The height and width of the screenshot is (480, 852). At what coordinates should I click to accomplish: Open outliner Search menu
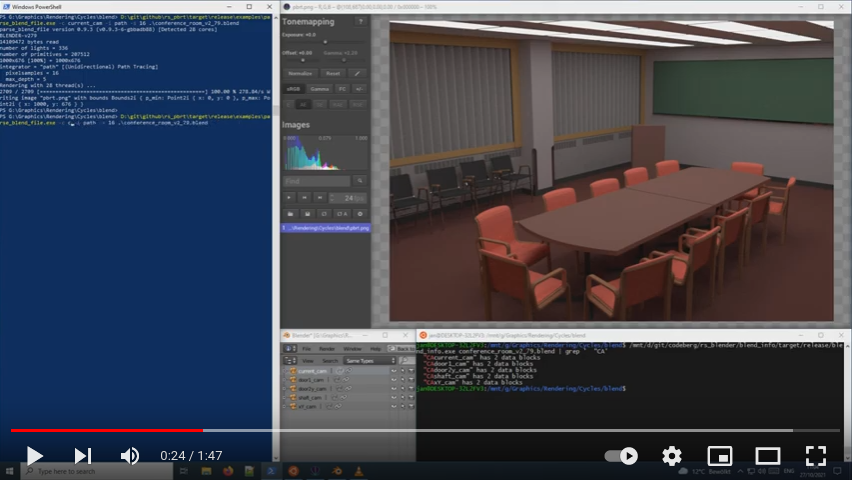click(x=330, y=360)
